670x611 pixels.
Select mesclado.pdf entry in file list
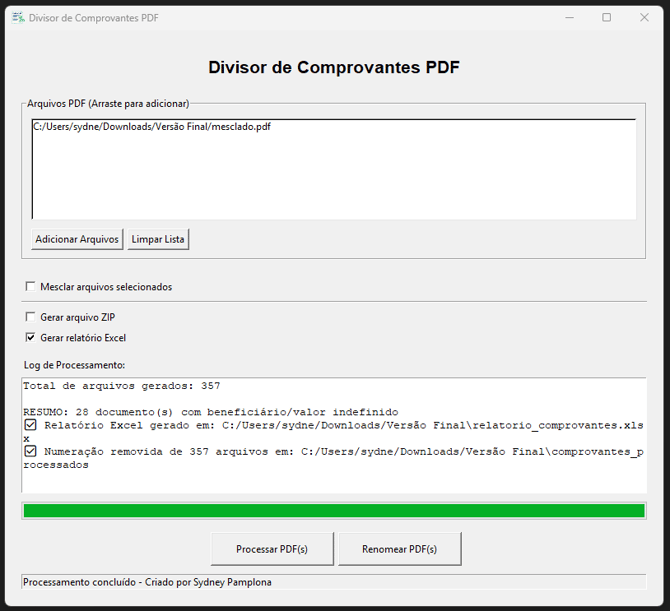tap(152, 126)
